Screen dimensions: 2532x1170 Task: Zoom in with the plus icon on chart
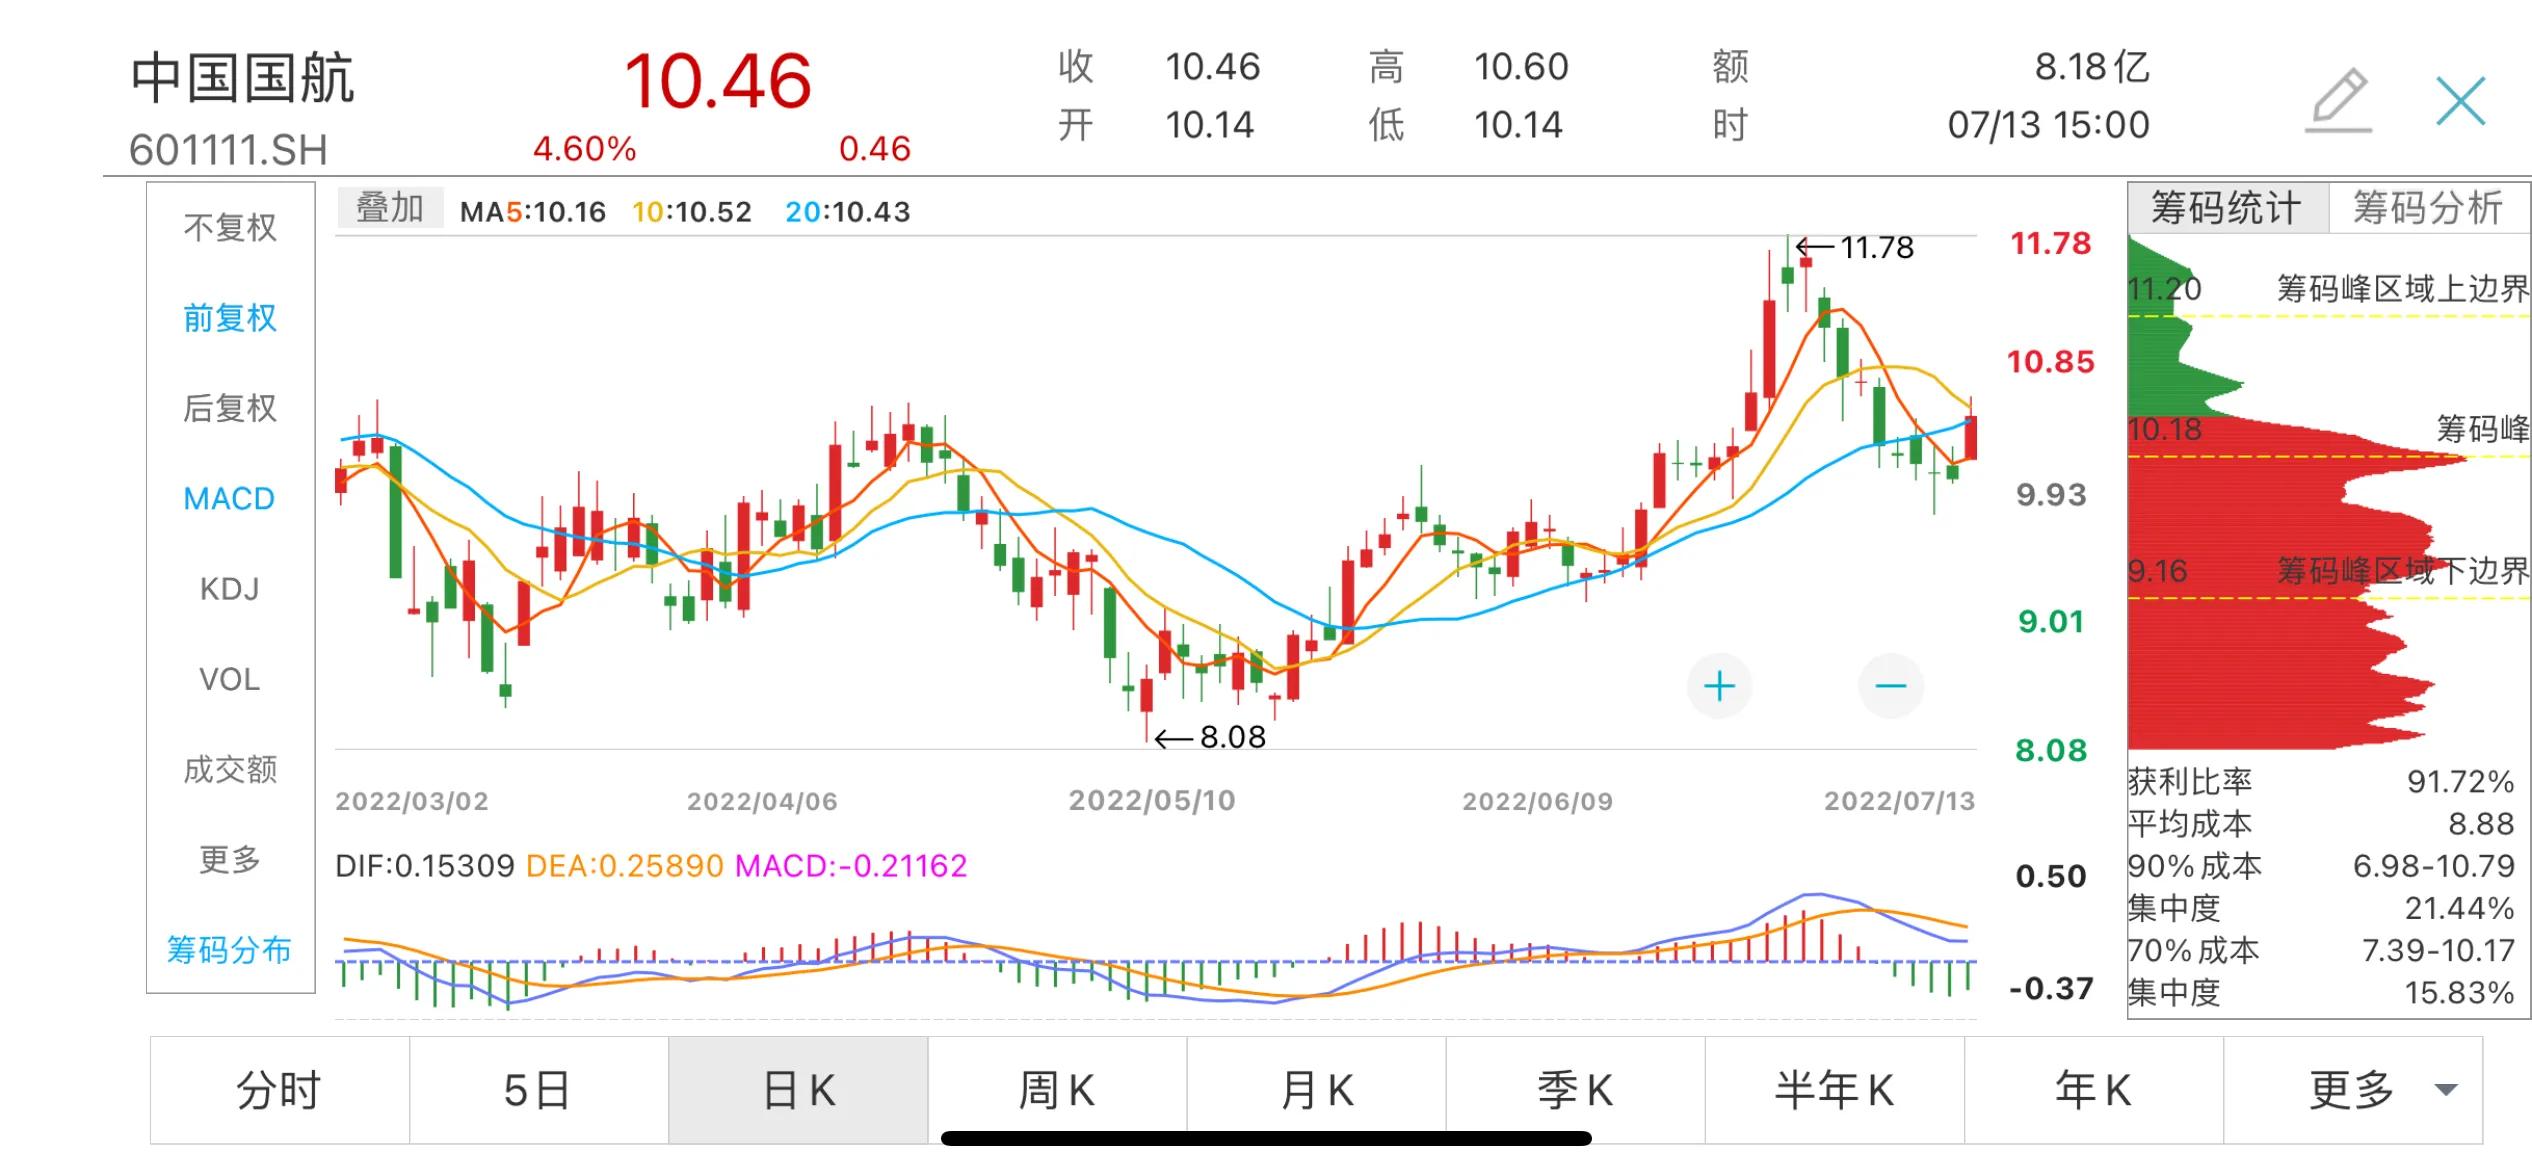pos(1720,685)
